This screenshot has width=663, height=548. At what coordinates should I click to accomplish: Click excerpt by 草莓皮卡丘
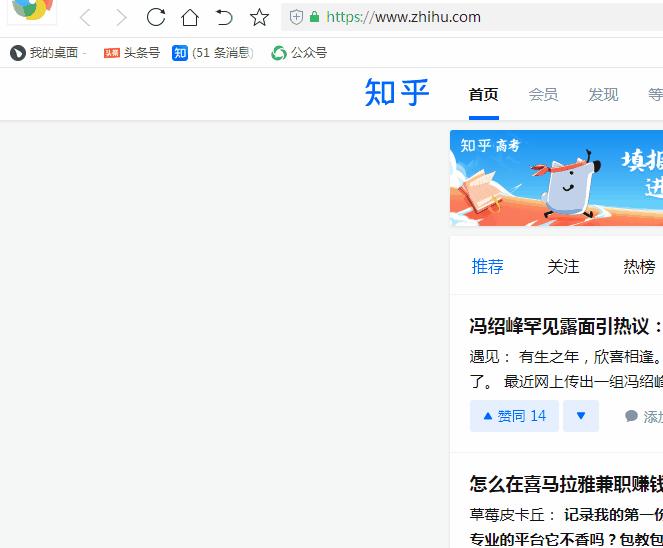[566, 527]
